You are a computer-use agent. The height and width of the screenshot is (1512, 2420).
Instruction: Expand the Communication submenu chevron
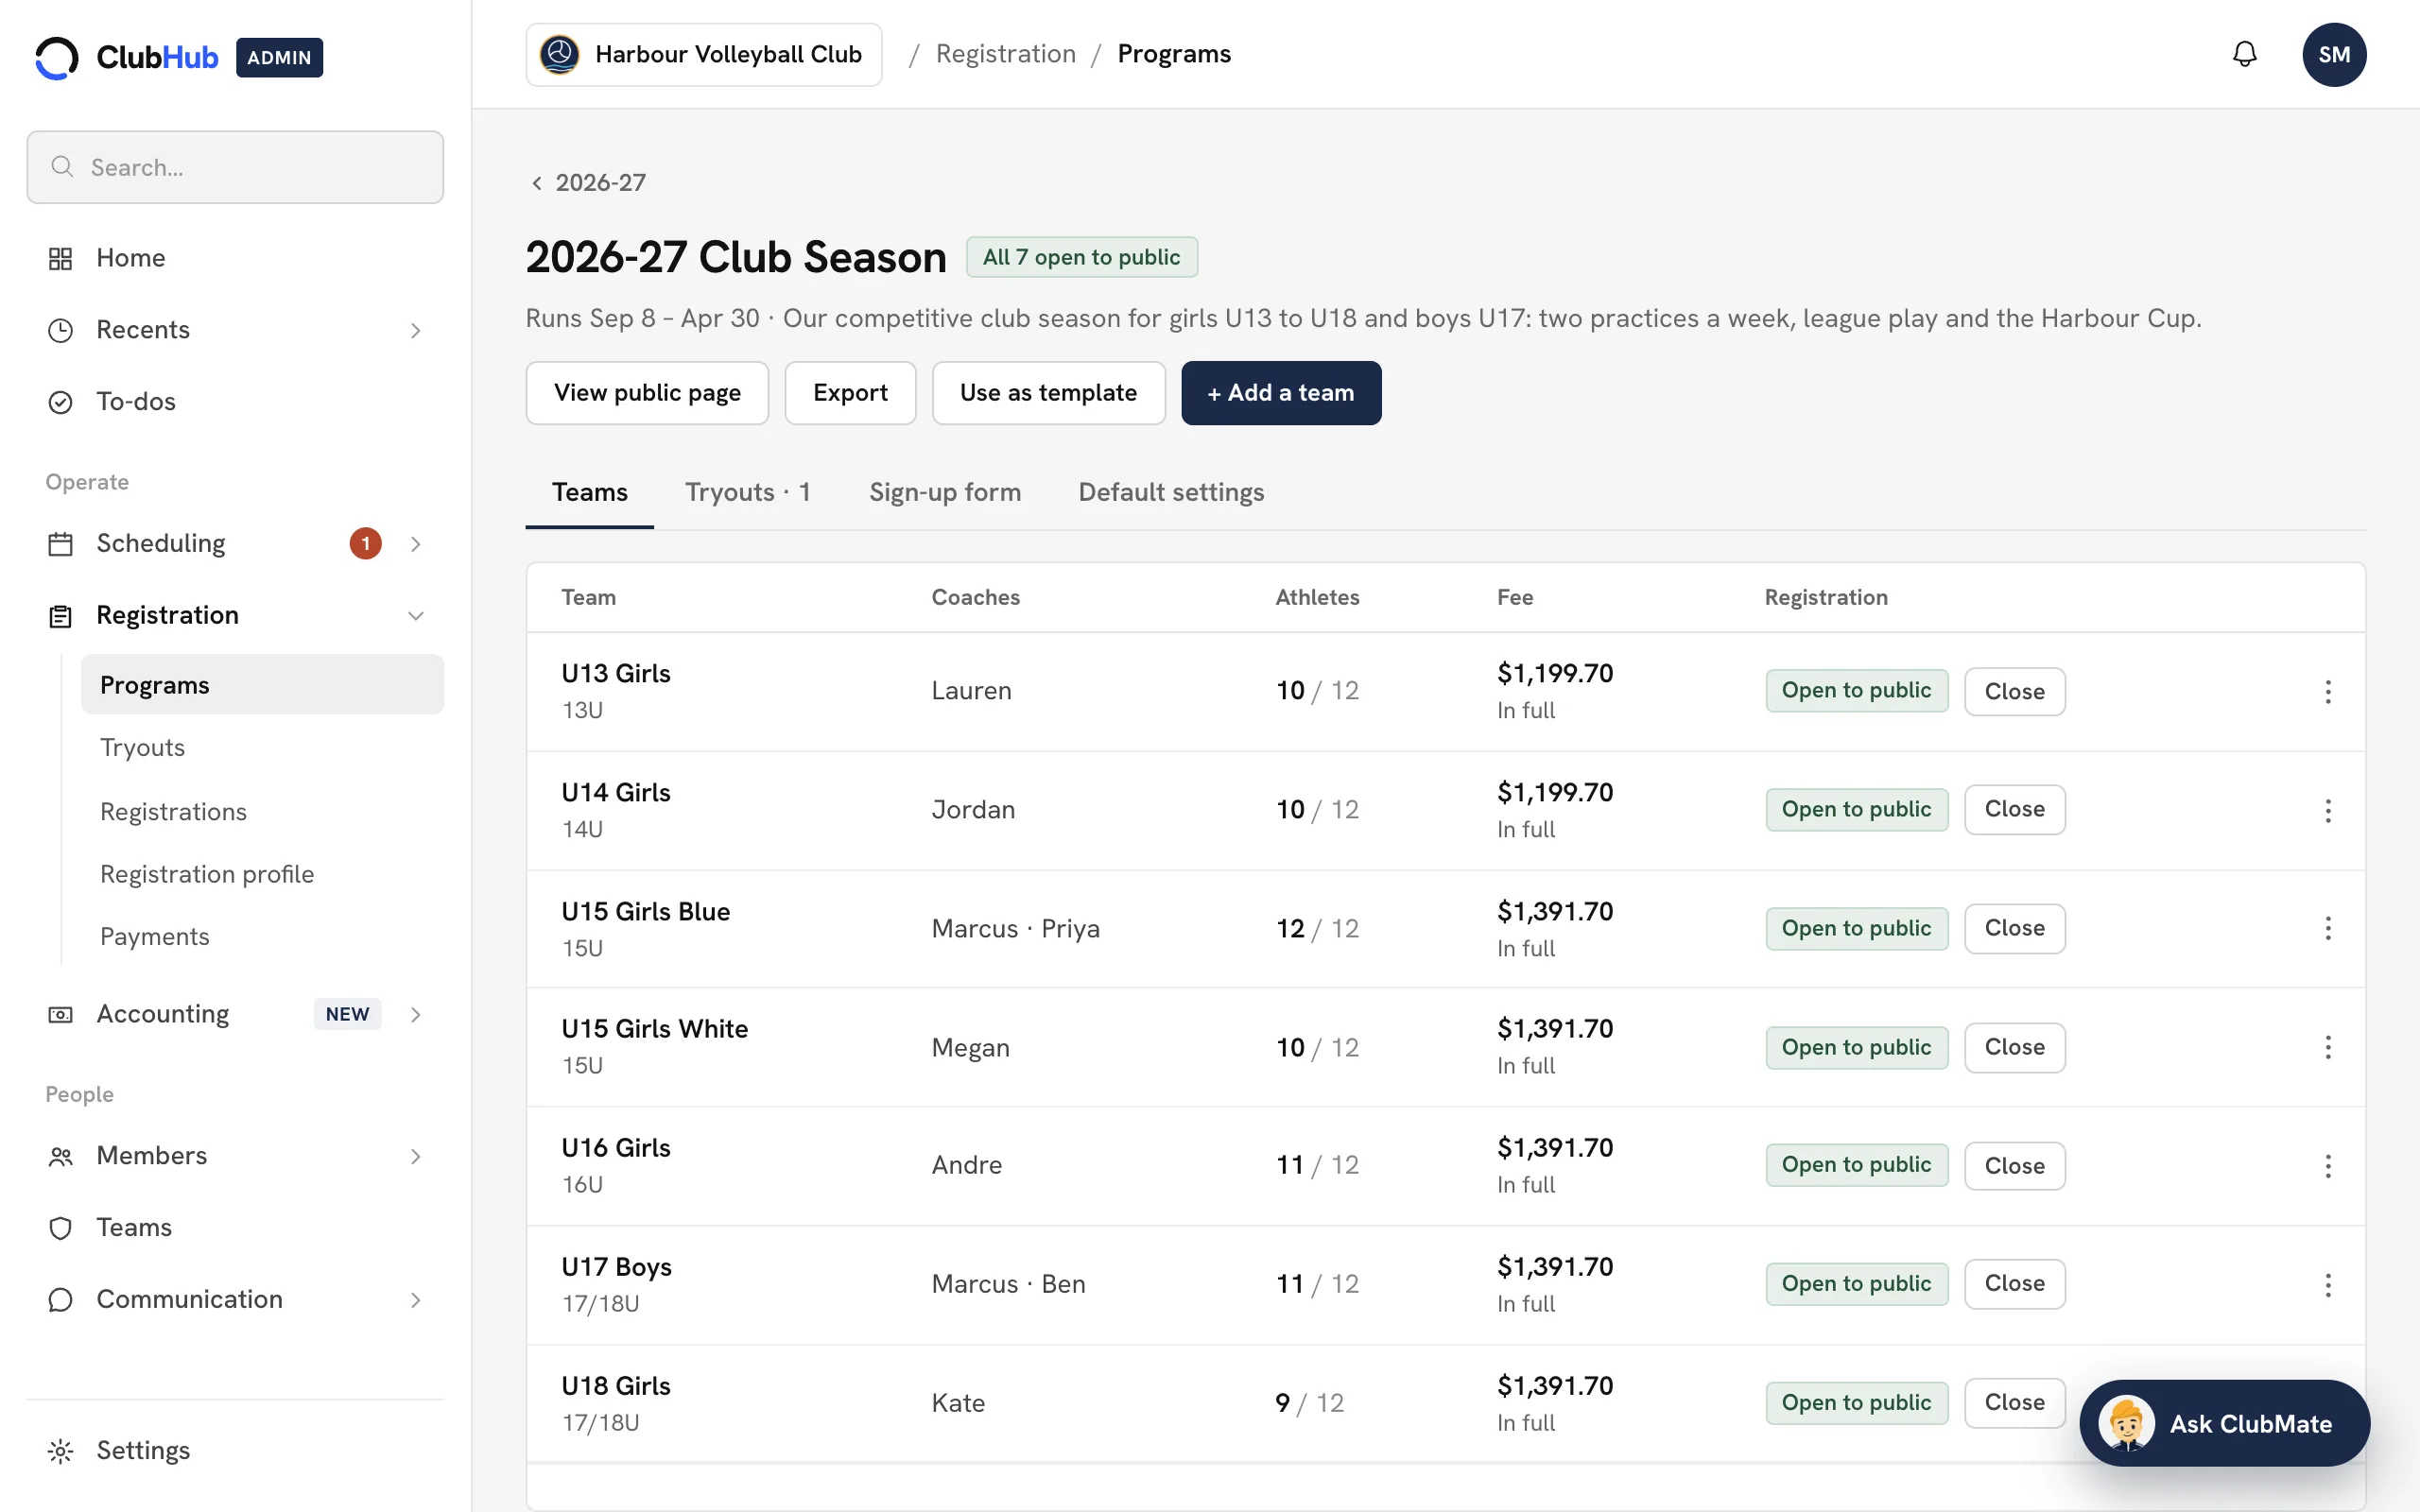point(415,1300)
